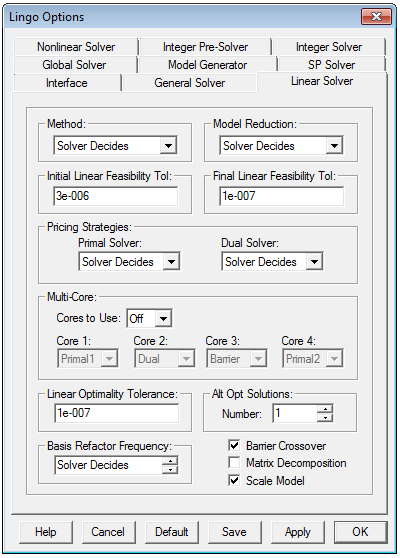Expand the Method dropdown
400x558 pixels.
tap(168, 146)
